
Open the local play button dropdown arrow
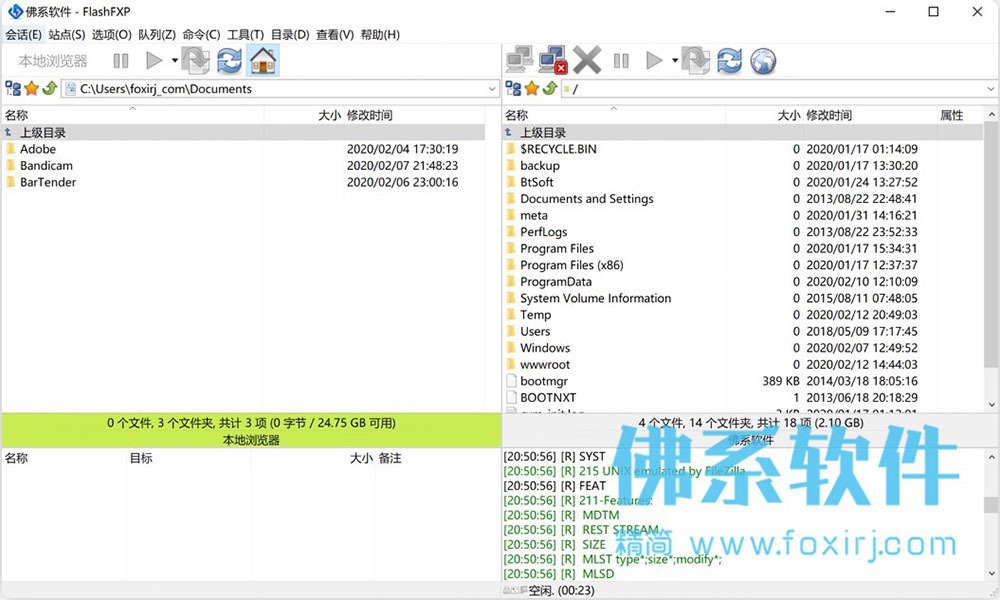pyautogui.click(x=174, y=61)
